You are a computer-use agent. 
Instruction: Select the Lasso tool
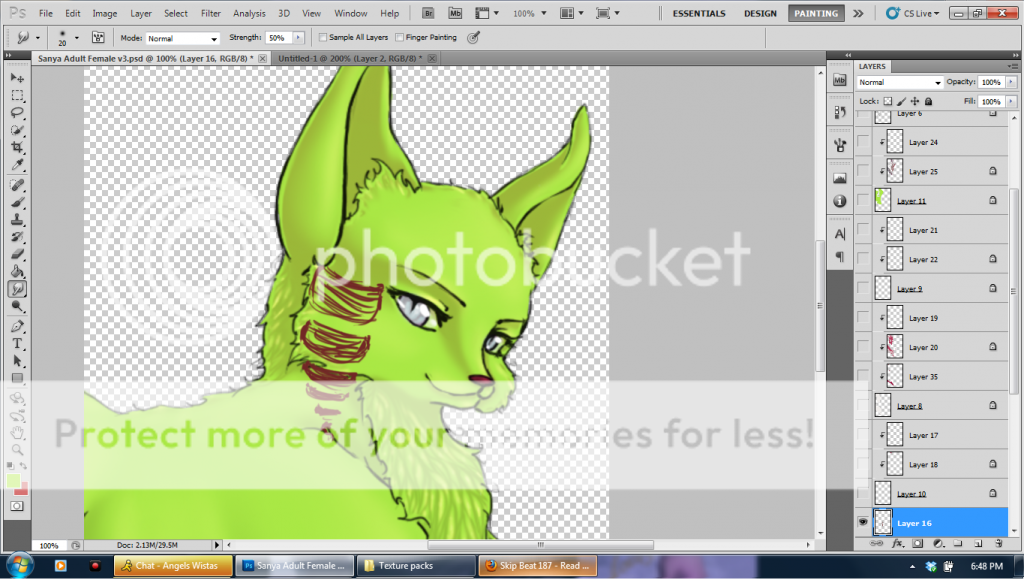[x=18, y=112]
